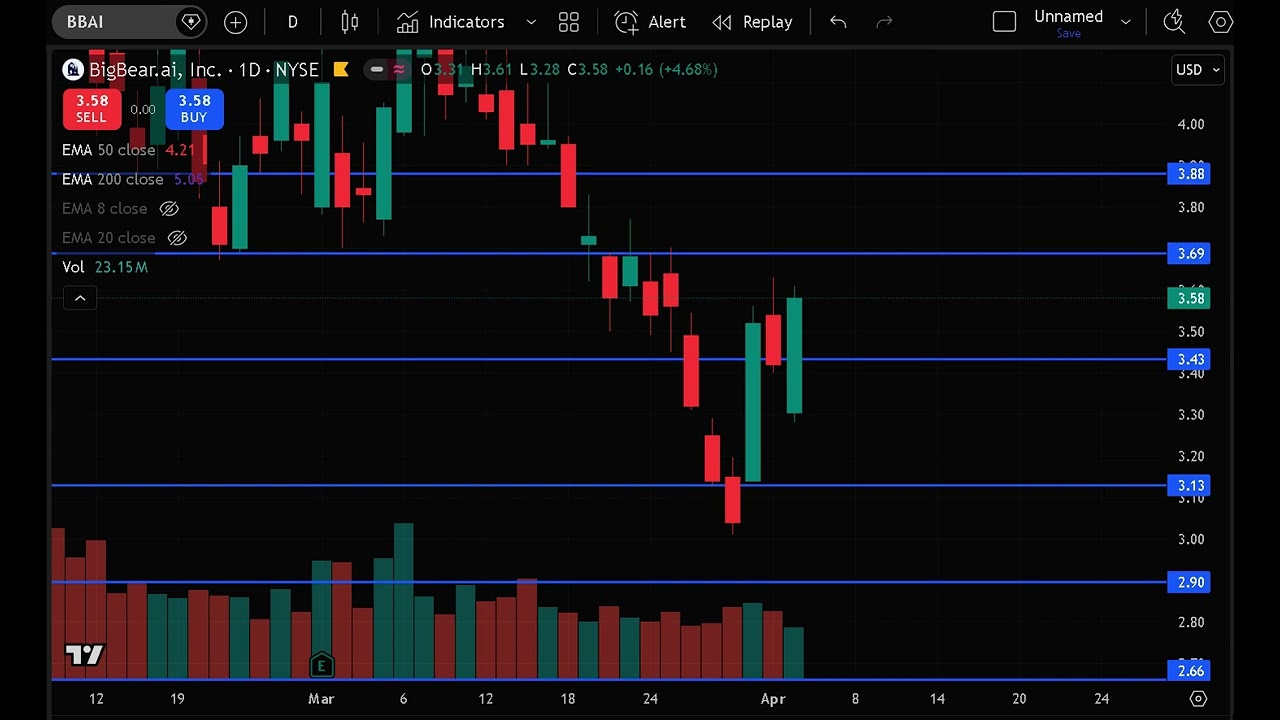Start Bar Replay mode
This screenshot has width=1280, height=720.
[752, 22]
